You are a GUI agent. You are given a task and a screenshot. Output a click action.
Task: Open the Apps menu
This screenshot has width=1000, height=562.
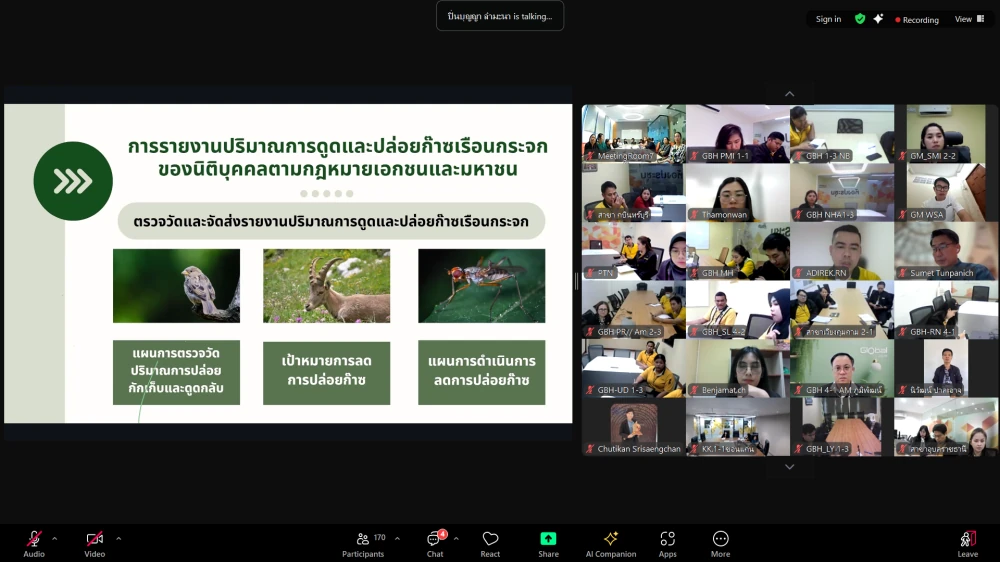668,544
